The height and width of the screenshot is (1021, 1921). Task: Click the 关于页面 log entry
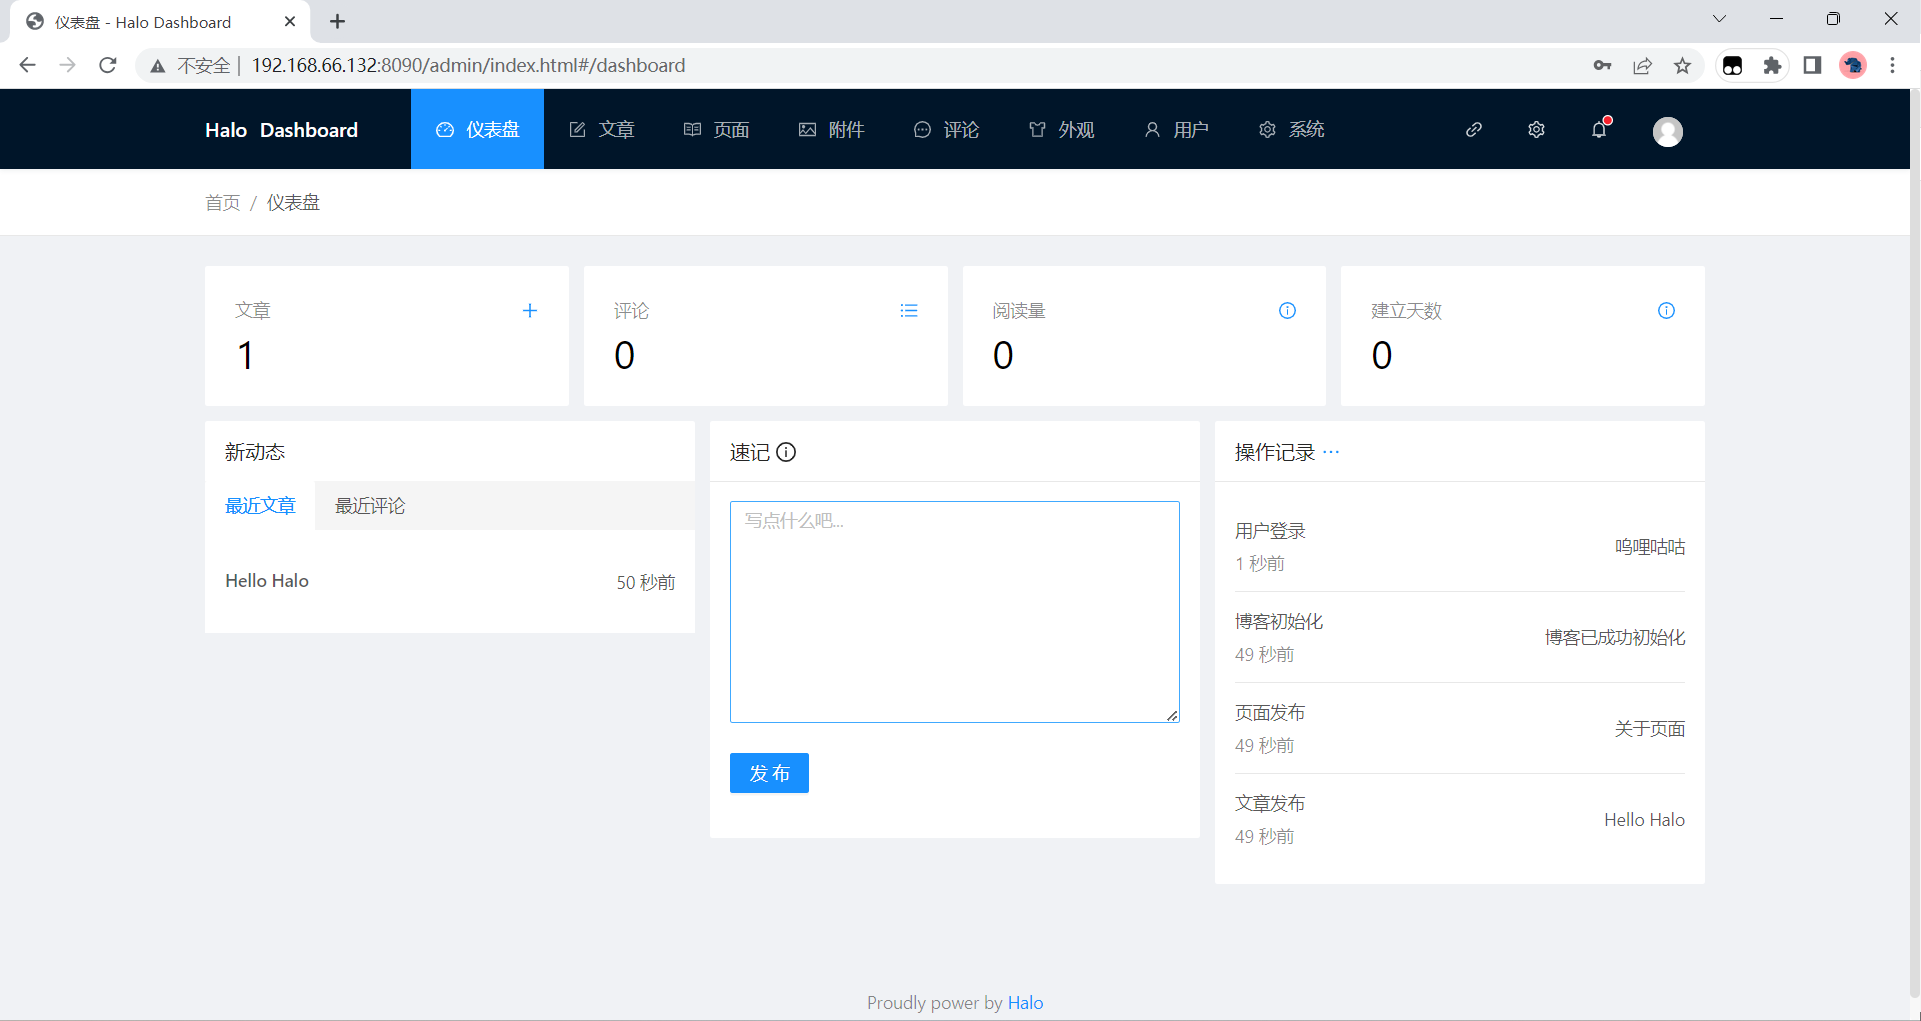tap(1650, 729)
